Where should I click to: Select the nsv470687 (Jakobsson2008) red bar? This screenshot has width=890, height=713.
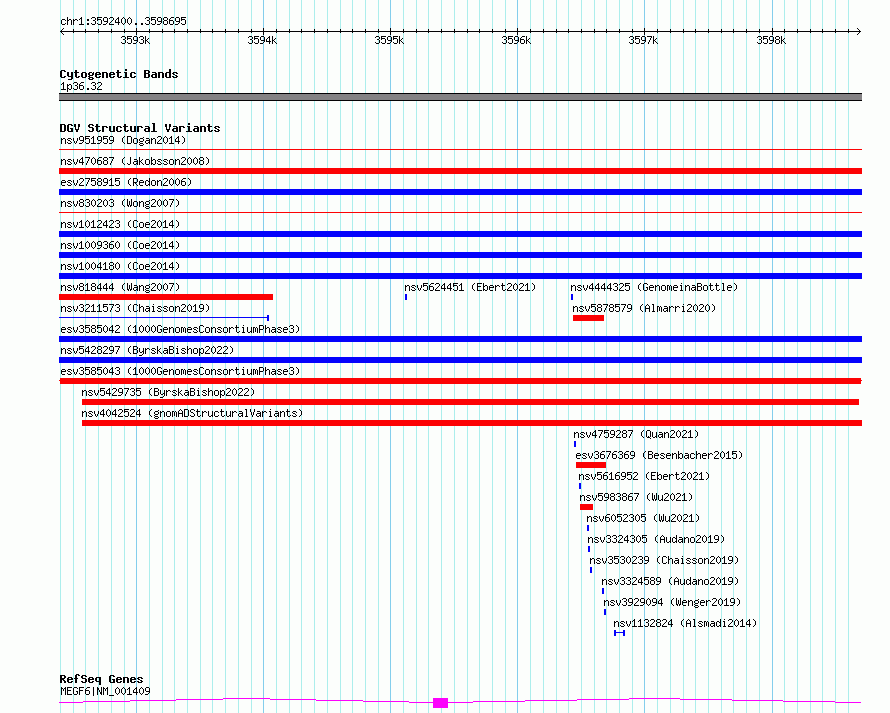point(460,171)
